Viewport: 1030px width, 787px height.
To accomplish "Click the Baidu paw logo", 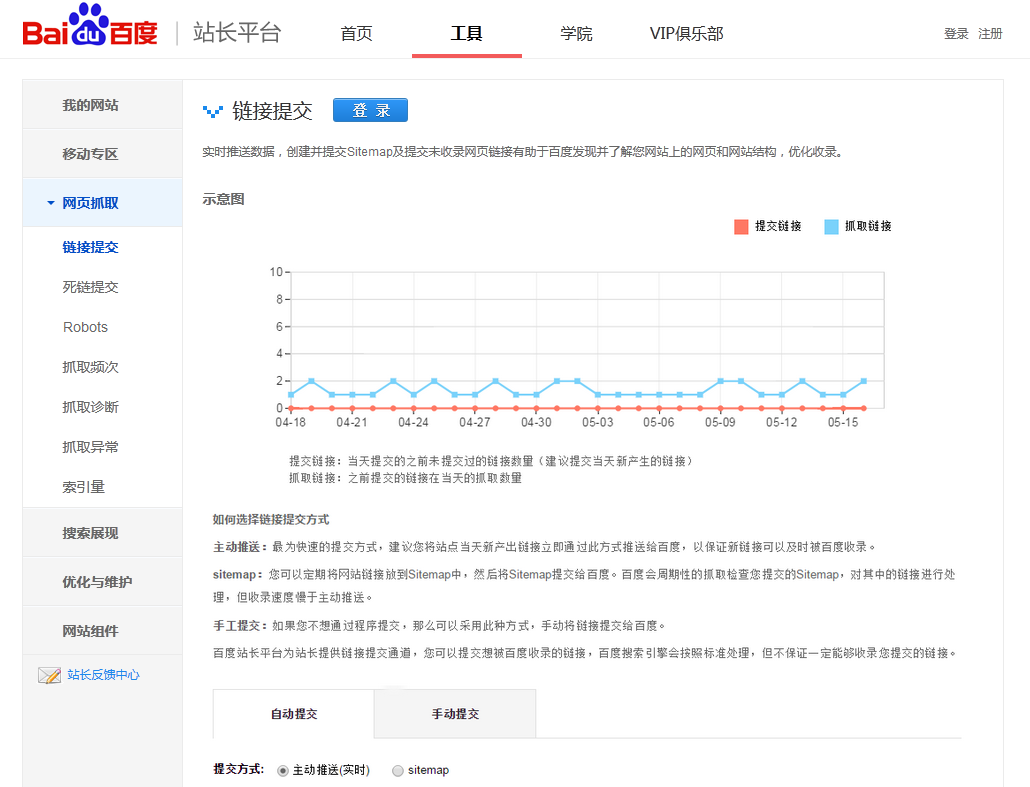I will [x=90, y=26].
